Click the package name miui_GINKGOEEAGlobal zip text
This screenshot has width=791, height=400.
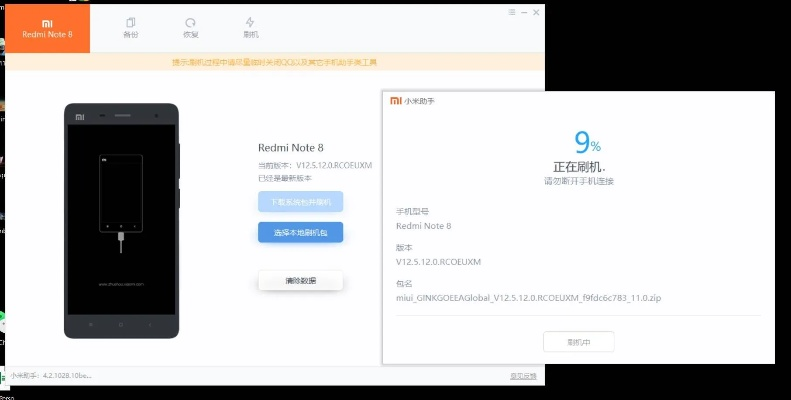(528, 298)
